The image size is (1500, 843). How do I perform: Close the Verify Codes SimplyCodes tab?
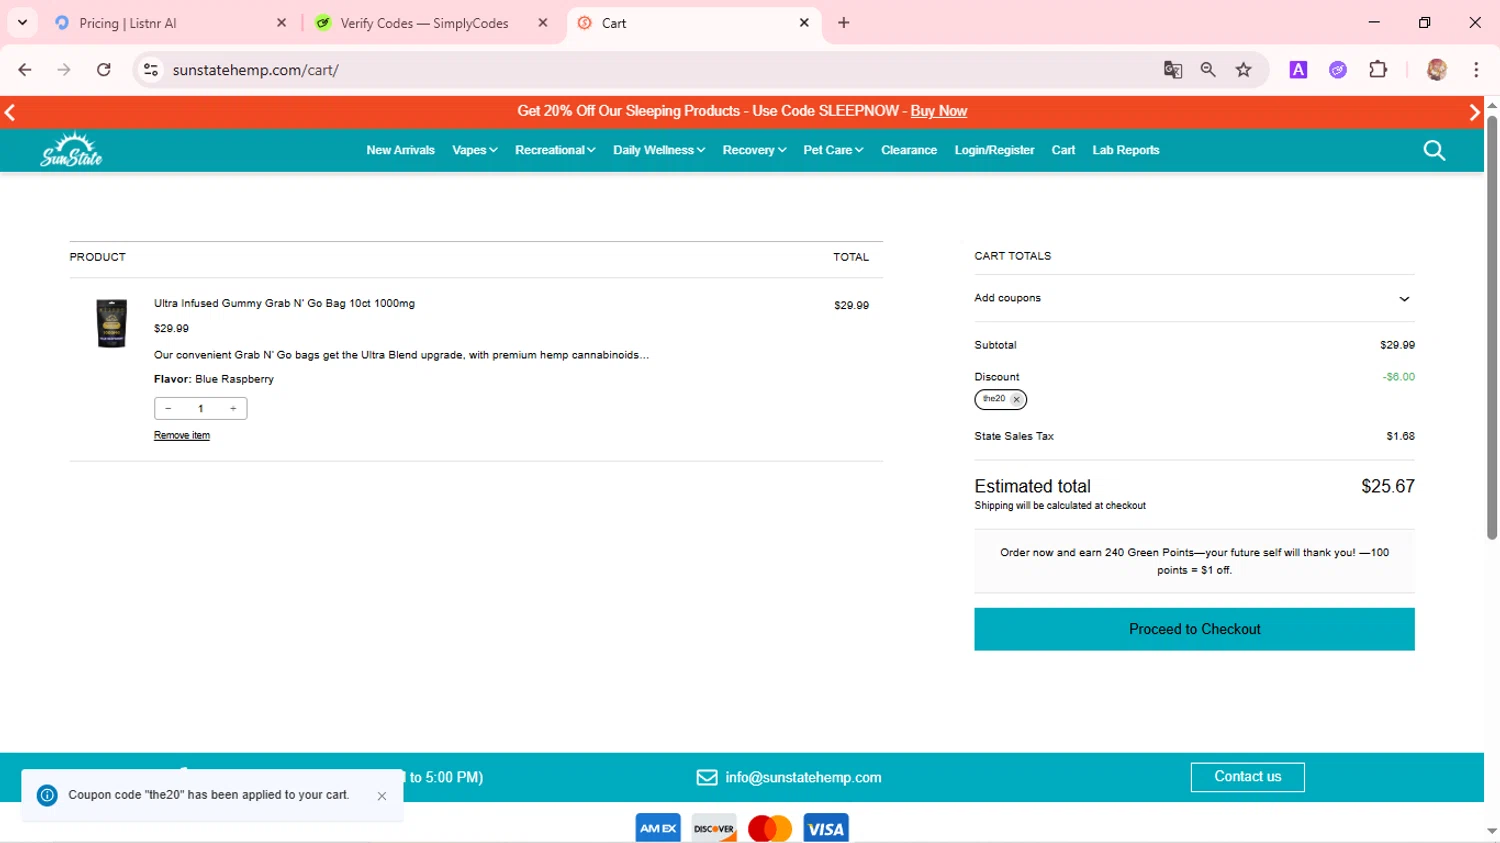coord(543,22)
